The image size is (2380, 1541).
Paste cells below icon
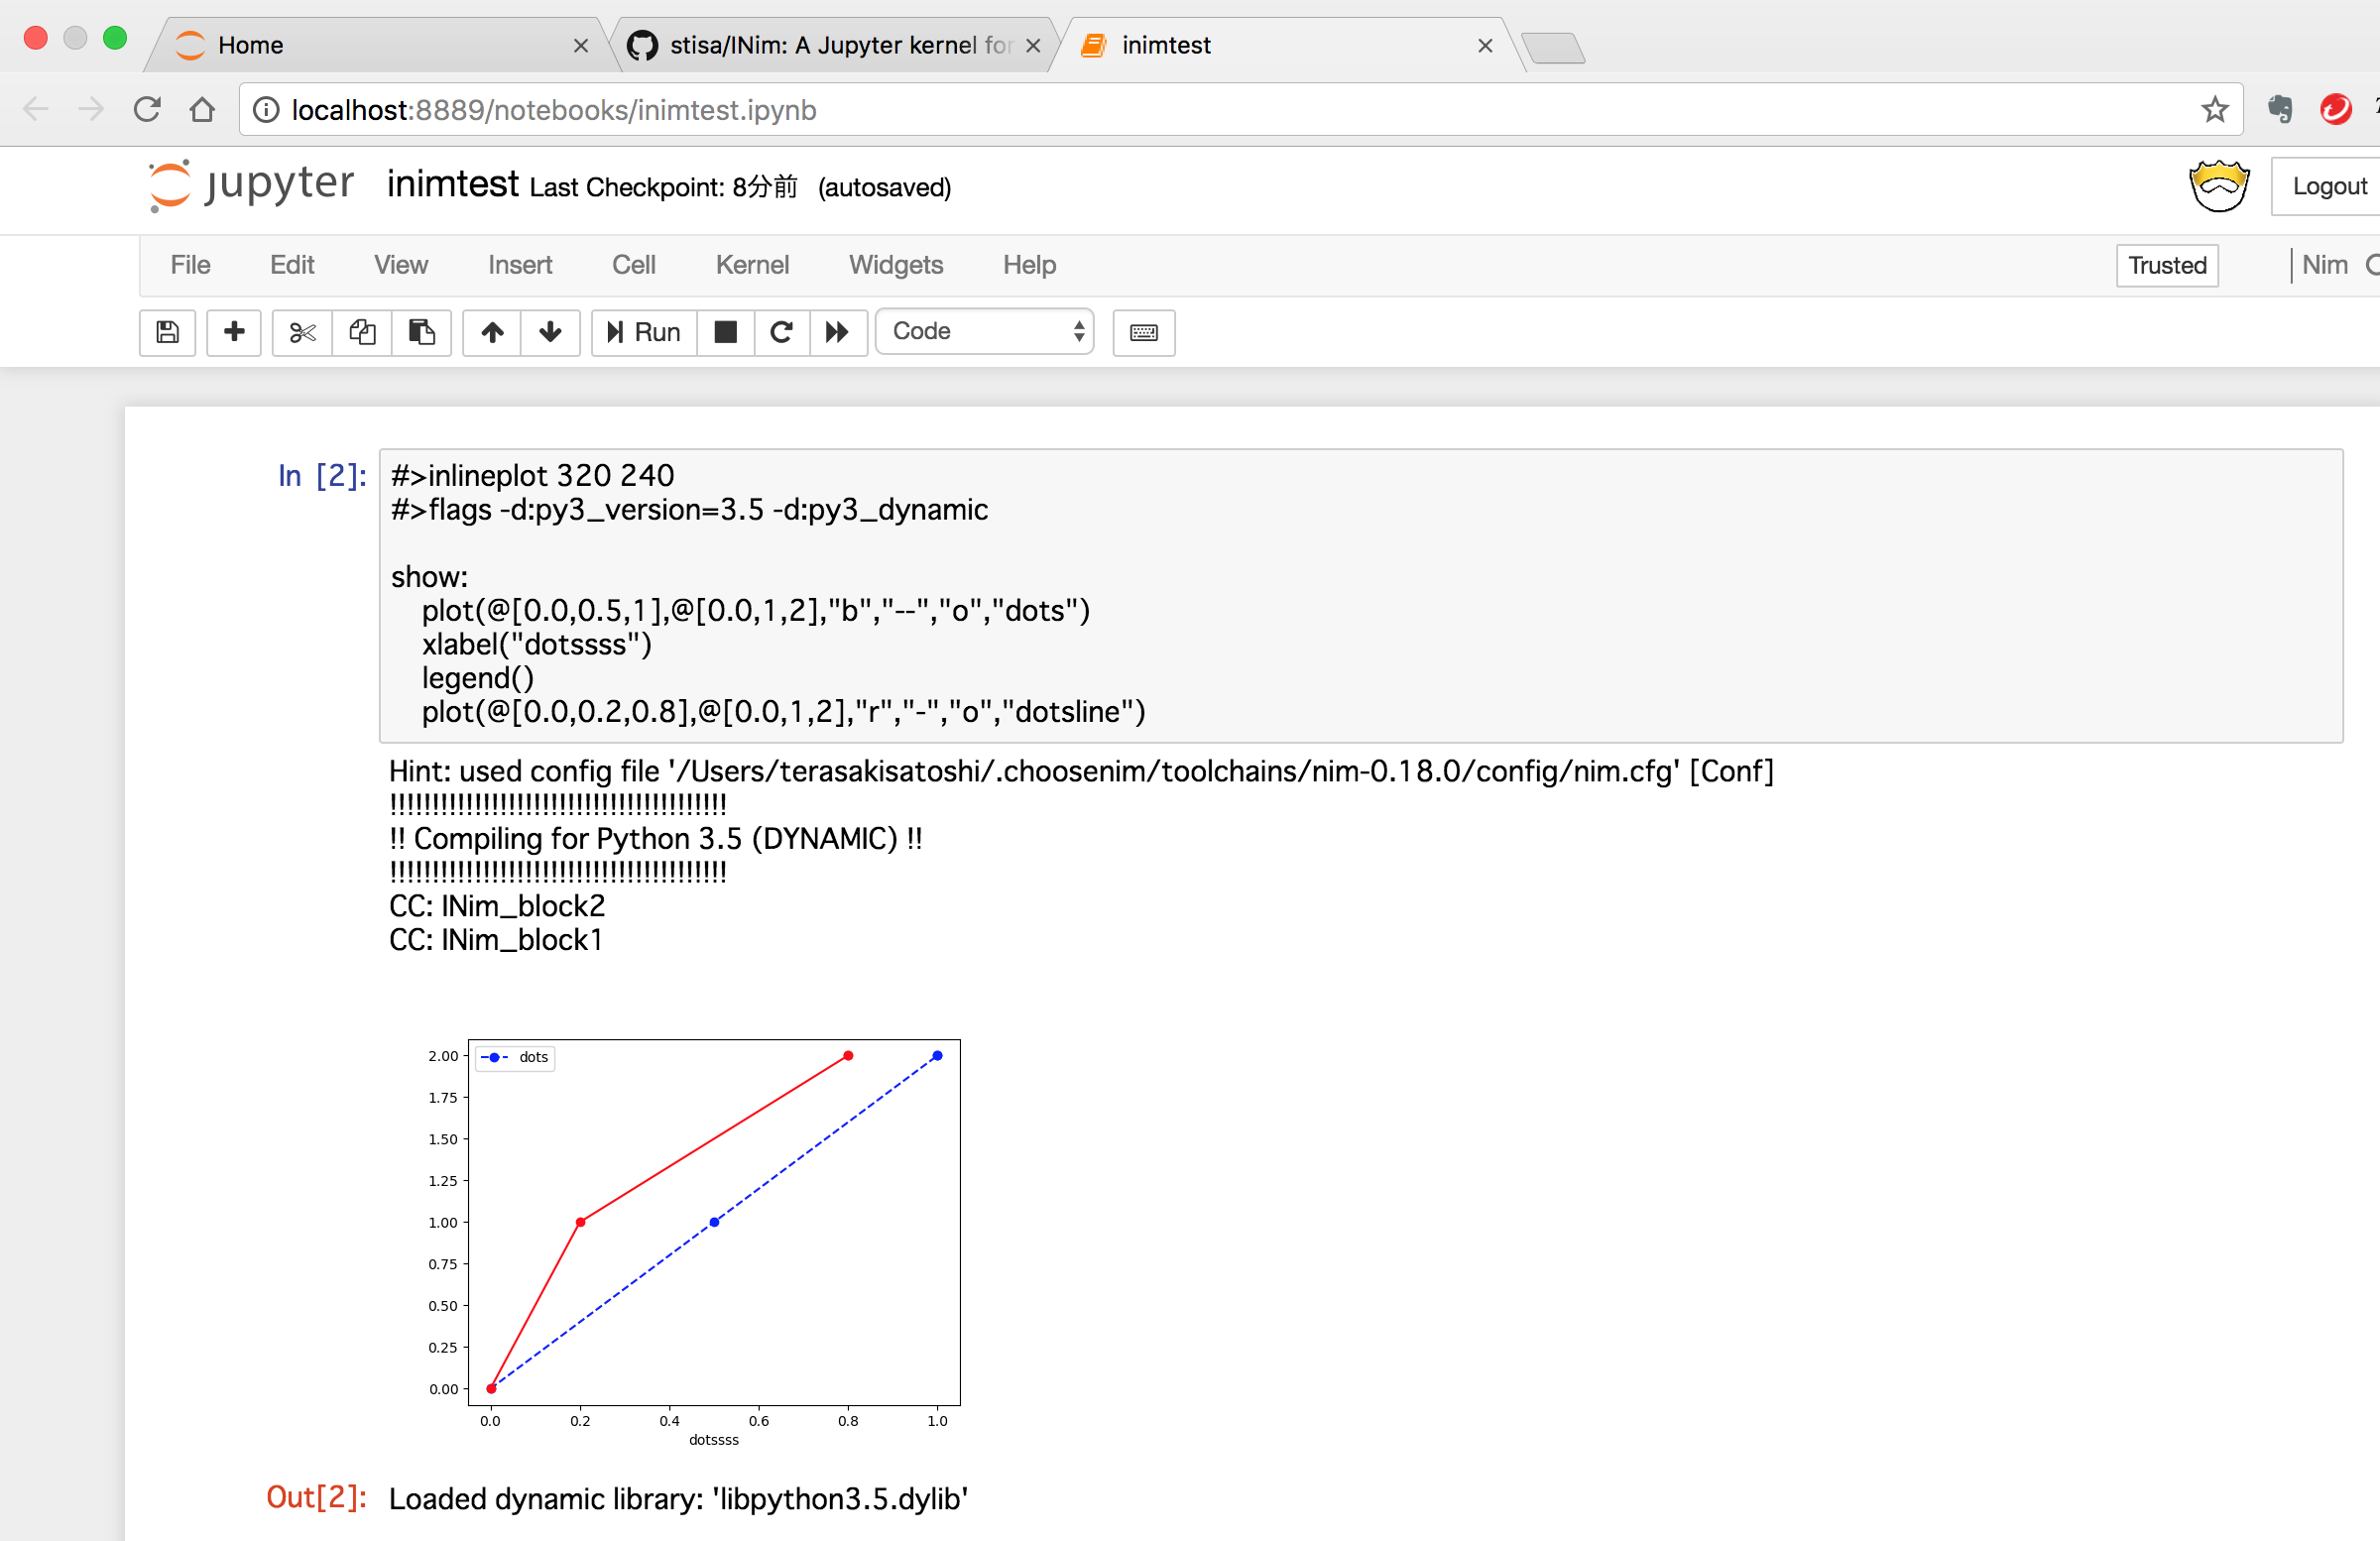(x=421, y=332)
